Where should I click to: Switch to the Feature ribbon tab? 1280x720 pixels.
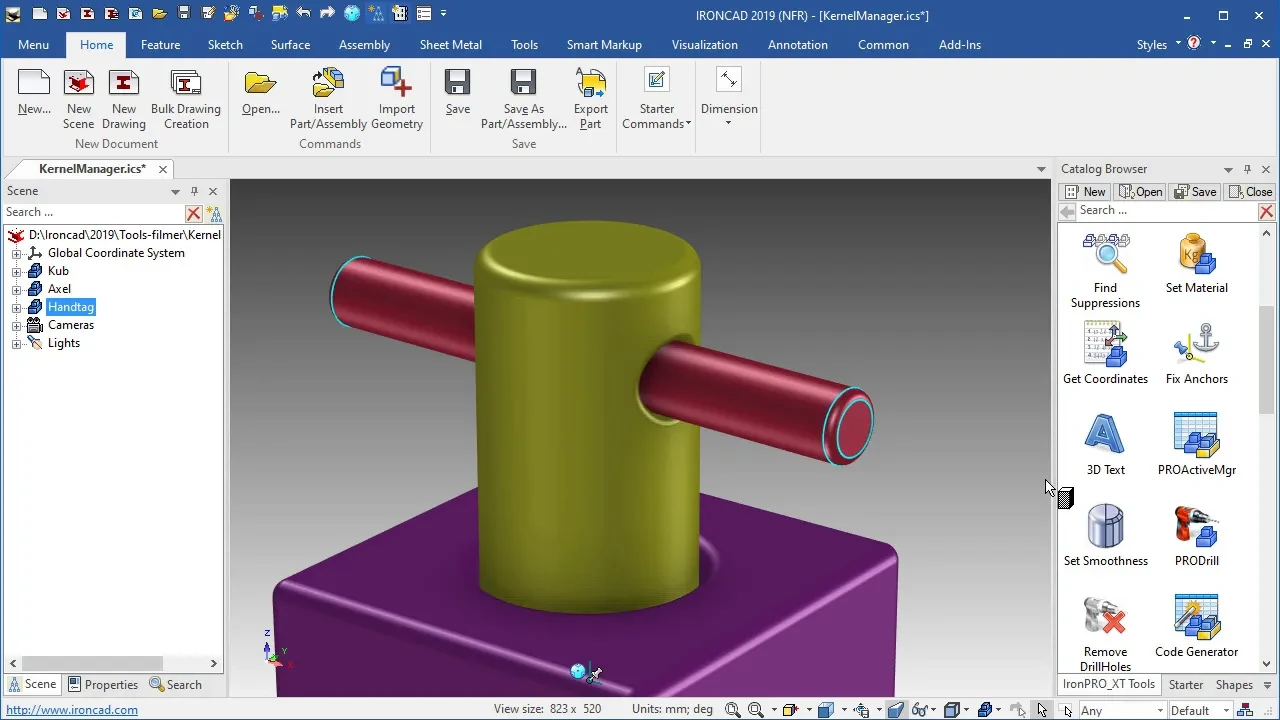(x=160, y=45)
